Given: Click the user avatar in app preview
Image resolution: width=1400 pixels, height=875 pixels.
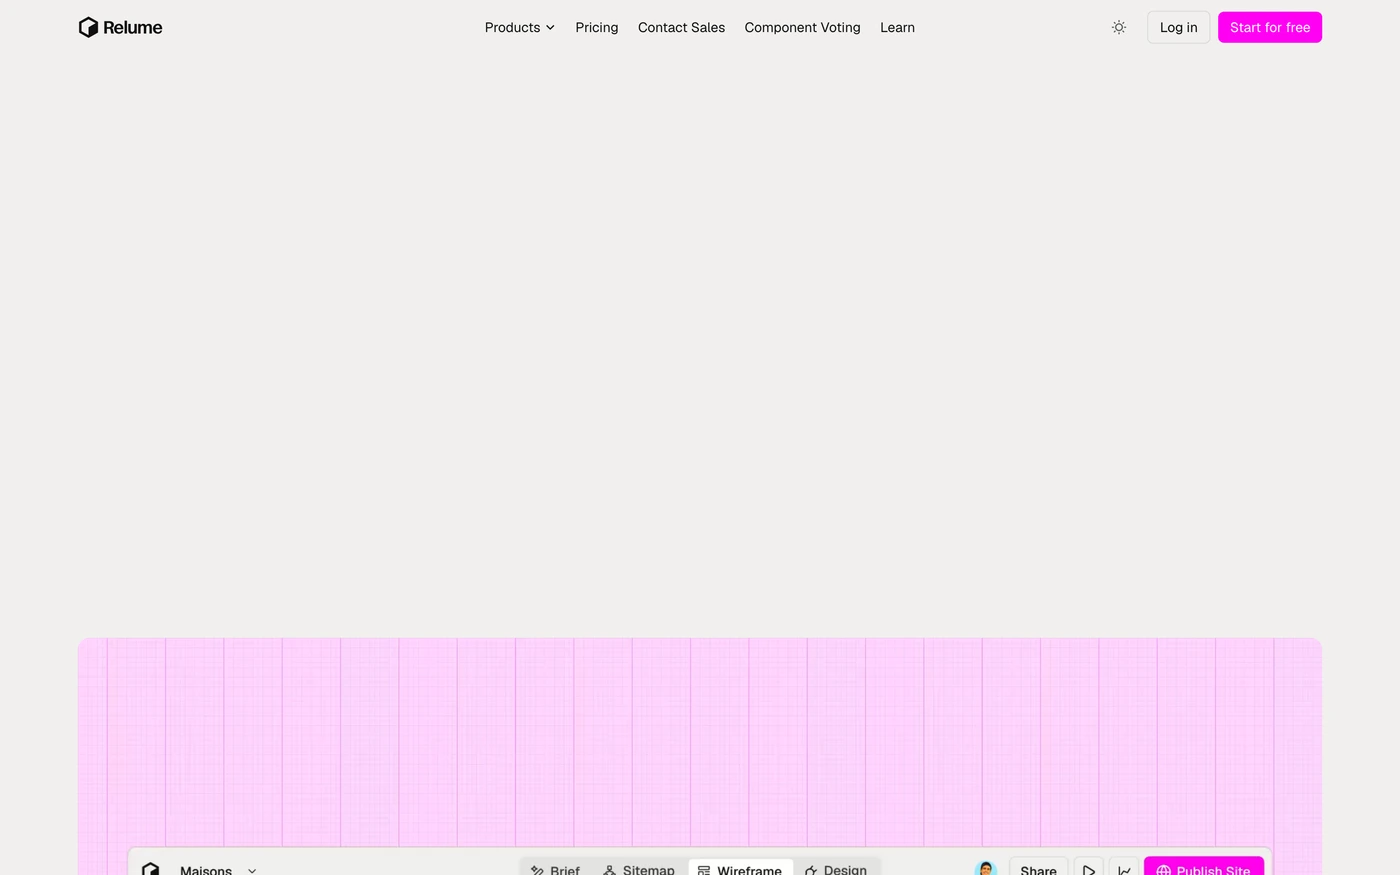Looking at the screenshot, I should pos(986,868).
